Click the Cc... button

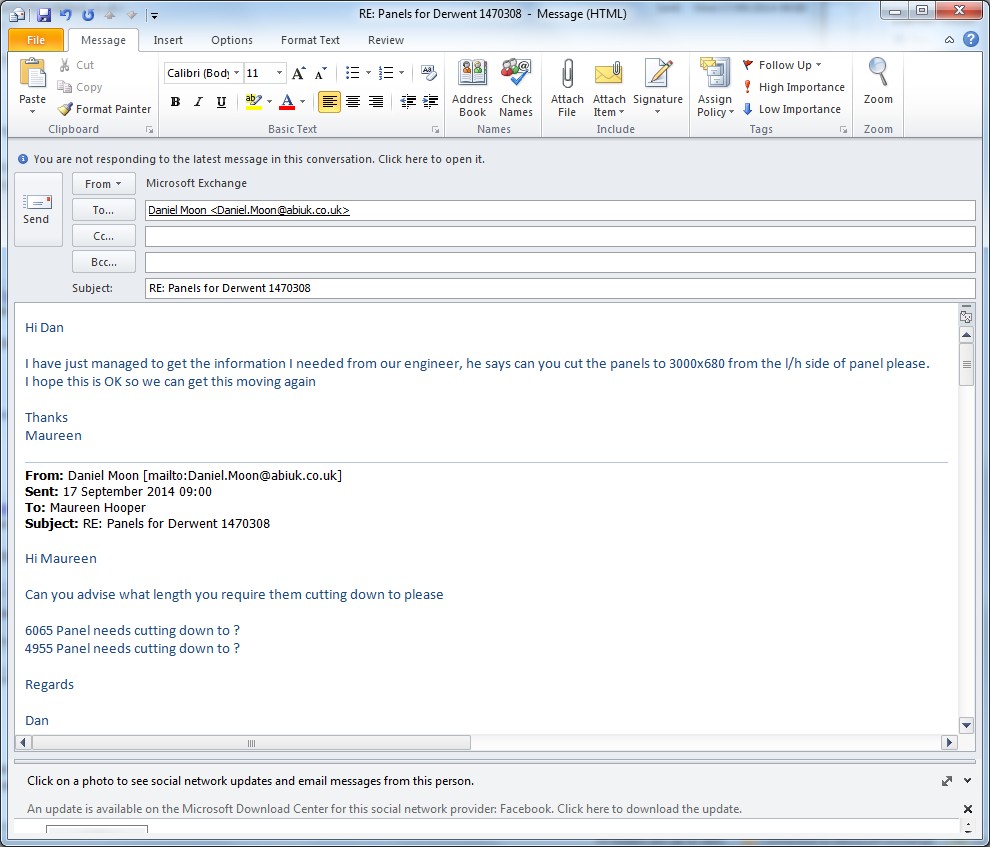[x=104, y=236]
